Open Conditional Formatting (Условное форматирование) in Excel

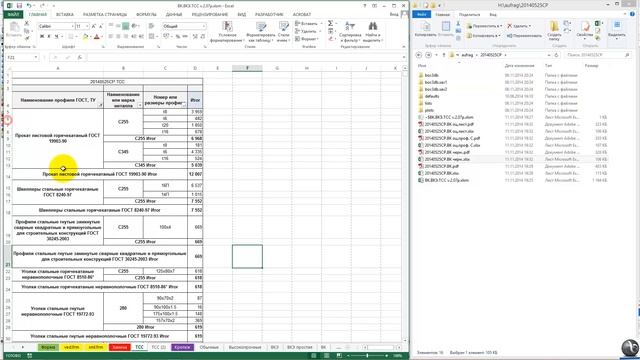tap(227, 31)
